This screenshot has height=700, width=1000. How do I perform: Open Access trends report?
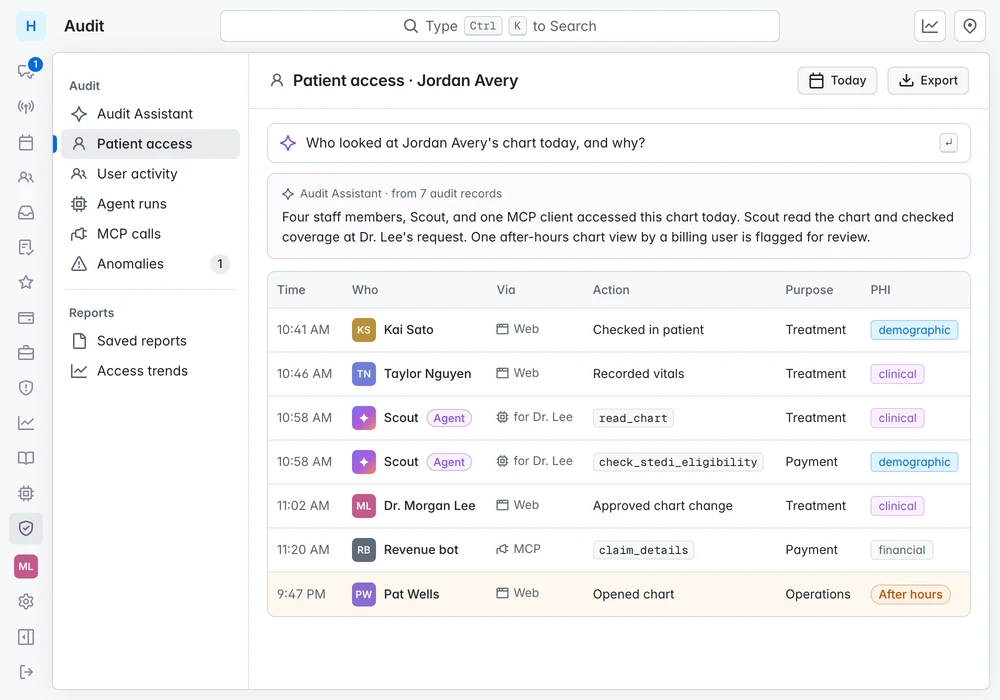coord(151,371)
